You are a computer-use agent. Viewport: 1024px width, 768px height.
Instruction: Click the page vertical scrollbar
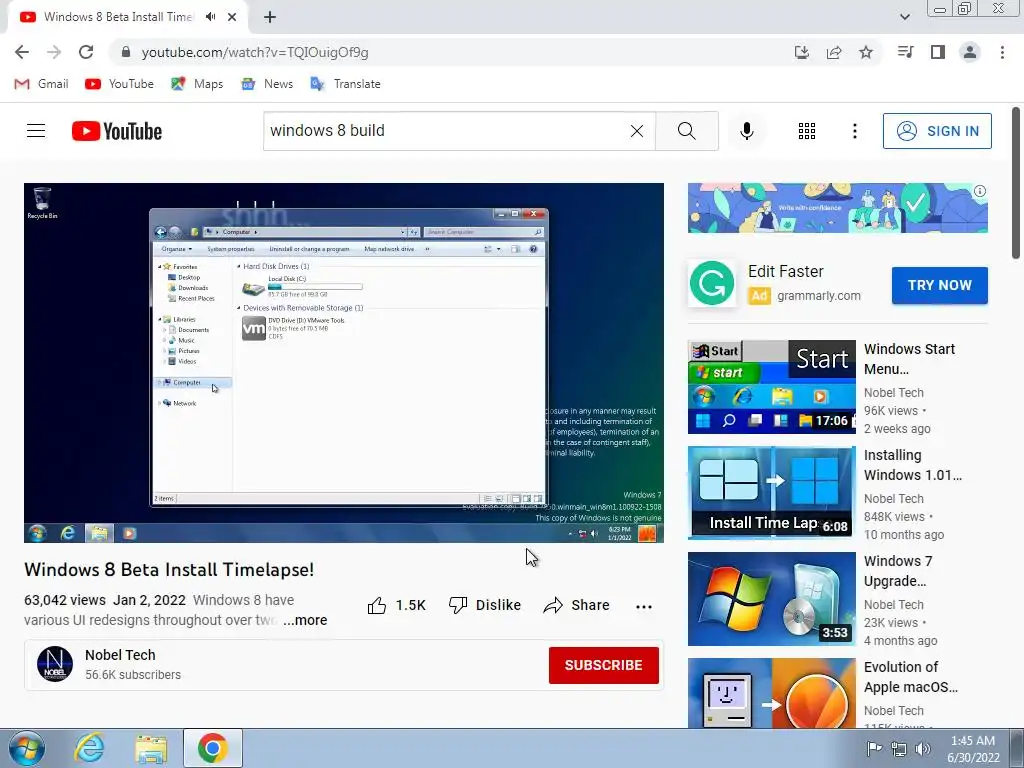[x=1016, y=183]
